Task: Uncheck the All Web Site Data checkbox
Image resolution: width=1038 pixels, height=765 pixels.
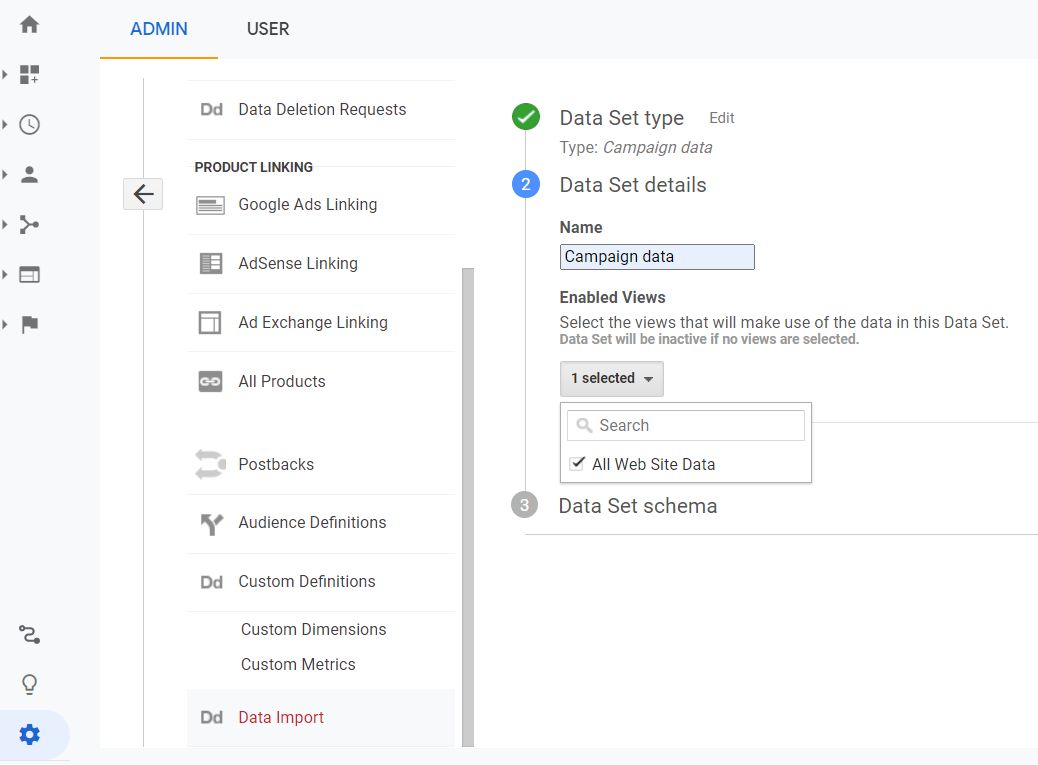Action: [577, 463]
